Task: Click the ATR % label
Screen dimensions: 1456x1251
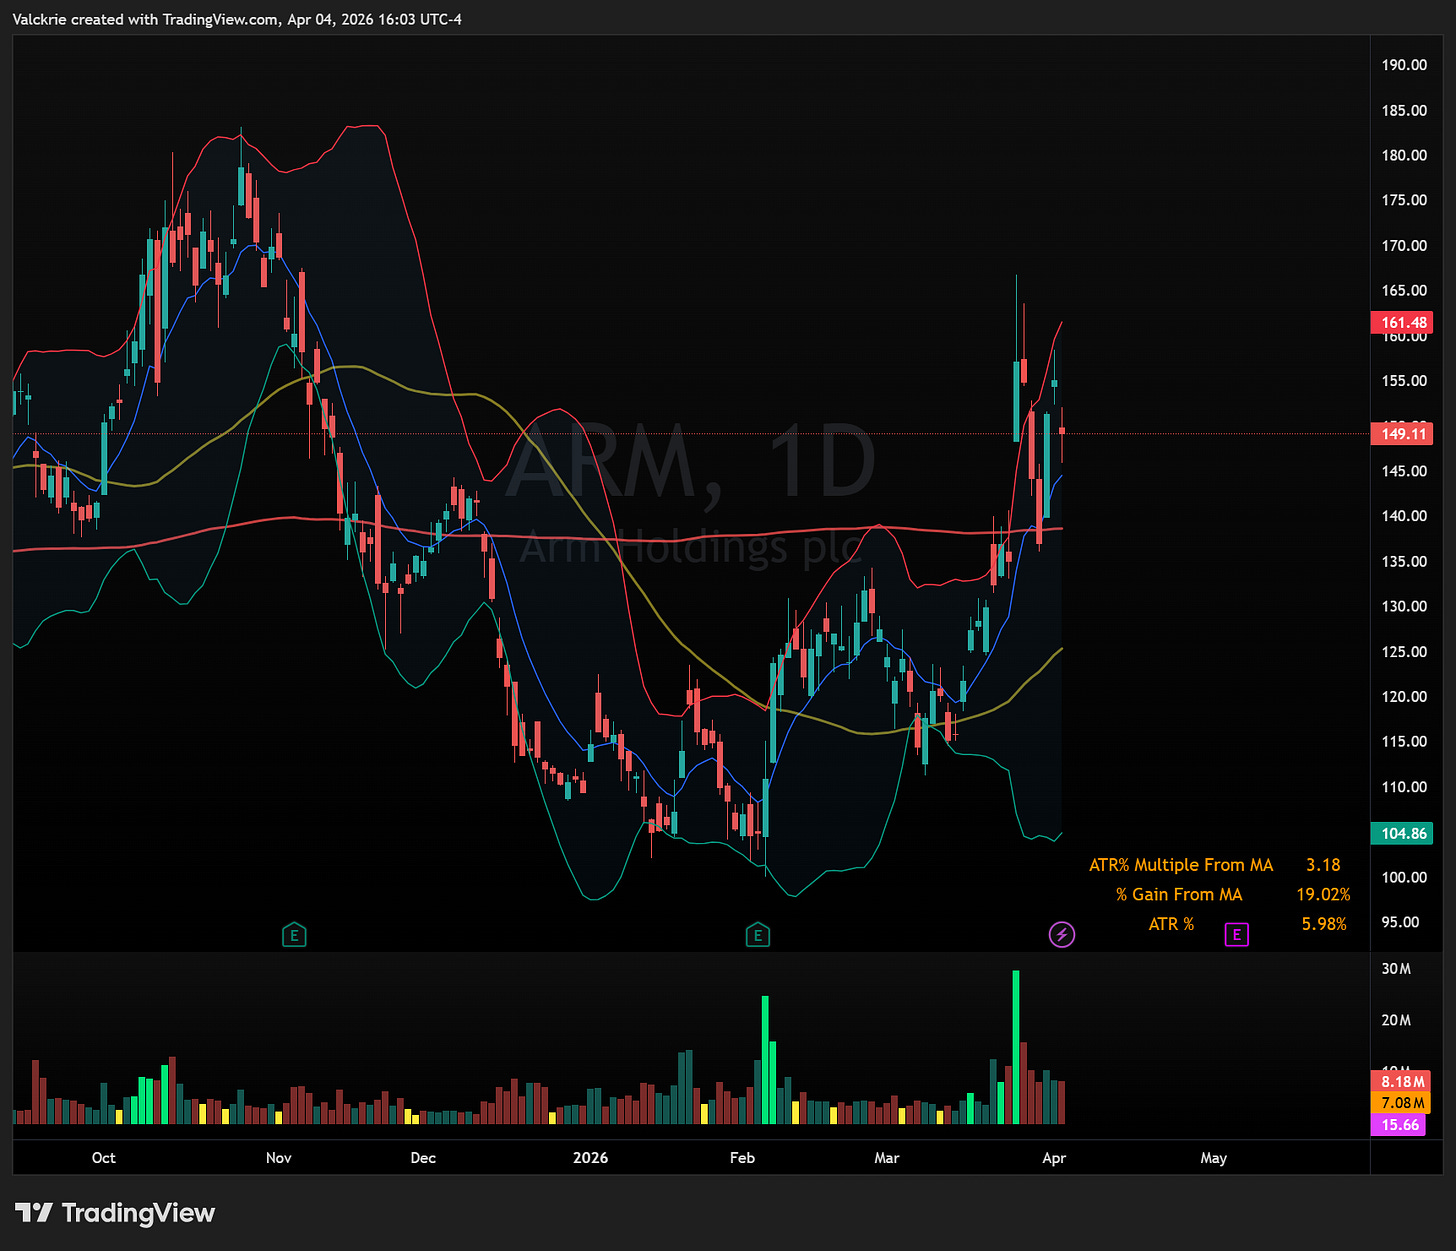Action: (1171, 924)
